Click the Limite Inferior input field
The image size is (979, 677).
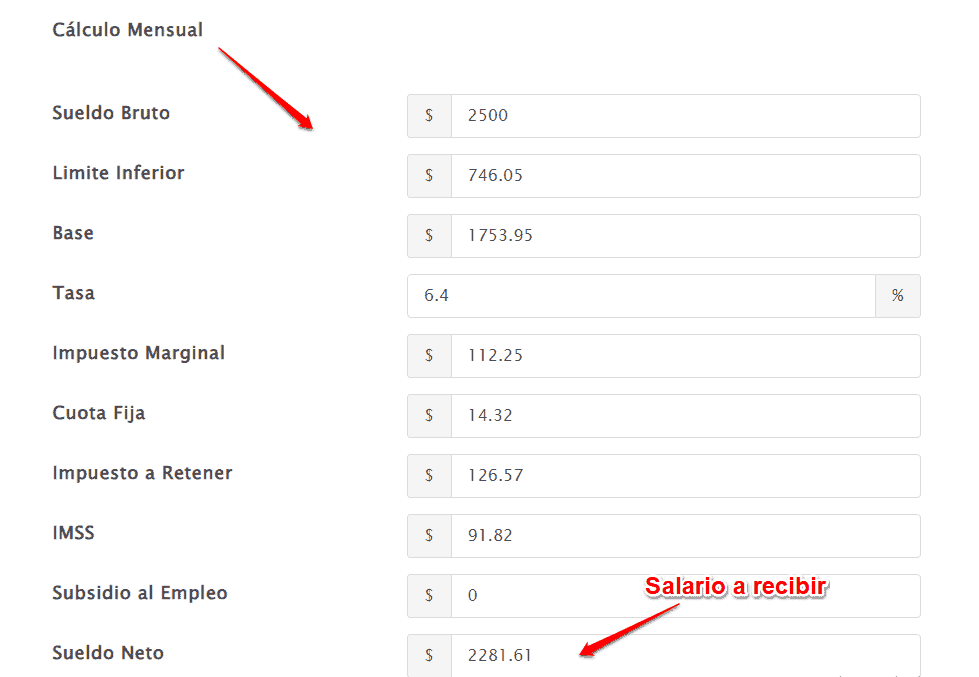coord(686,176)
